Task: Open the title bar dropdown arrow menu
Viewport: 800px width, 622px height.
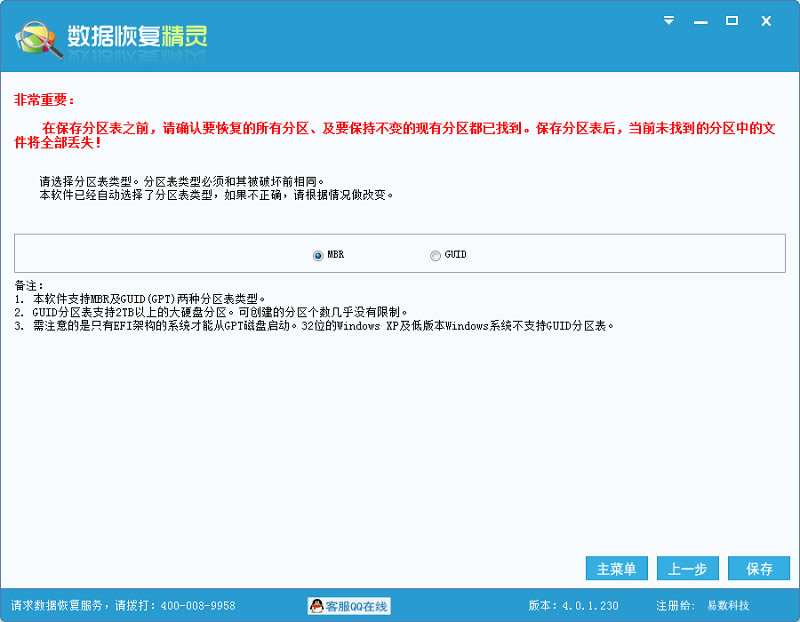Action: pos(669,20)
